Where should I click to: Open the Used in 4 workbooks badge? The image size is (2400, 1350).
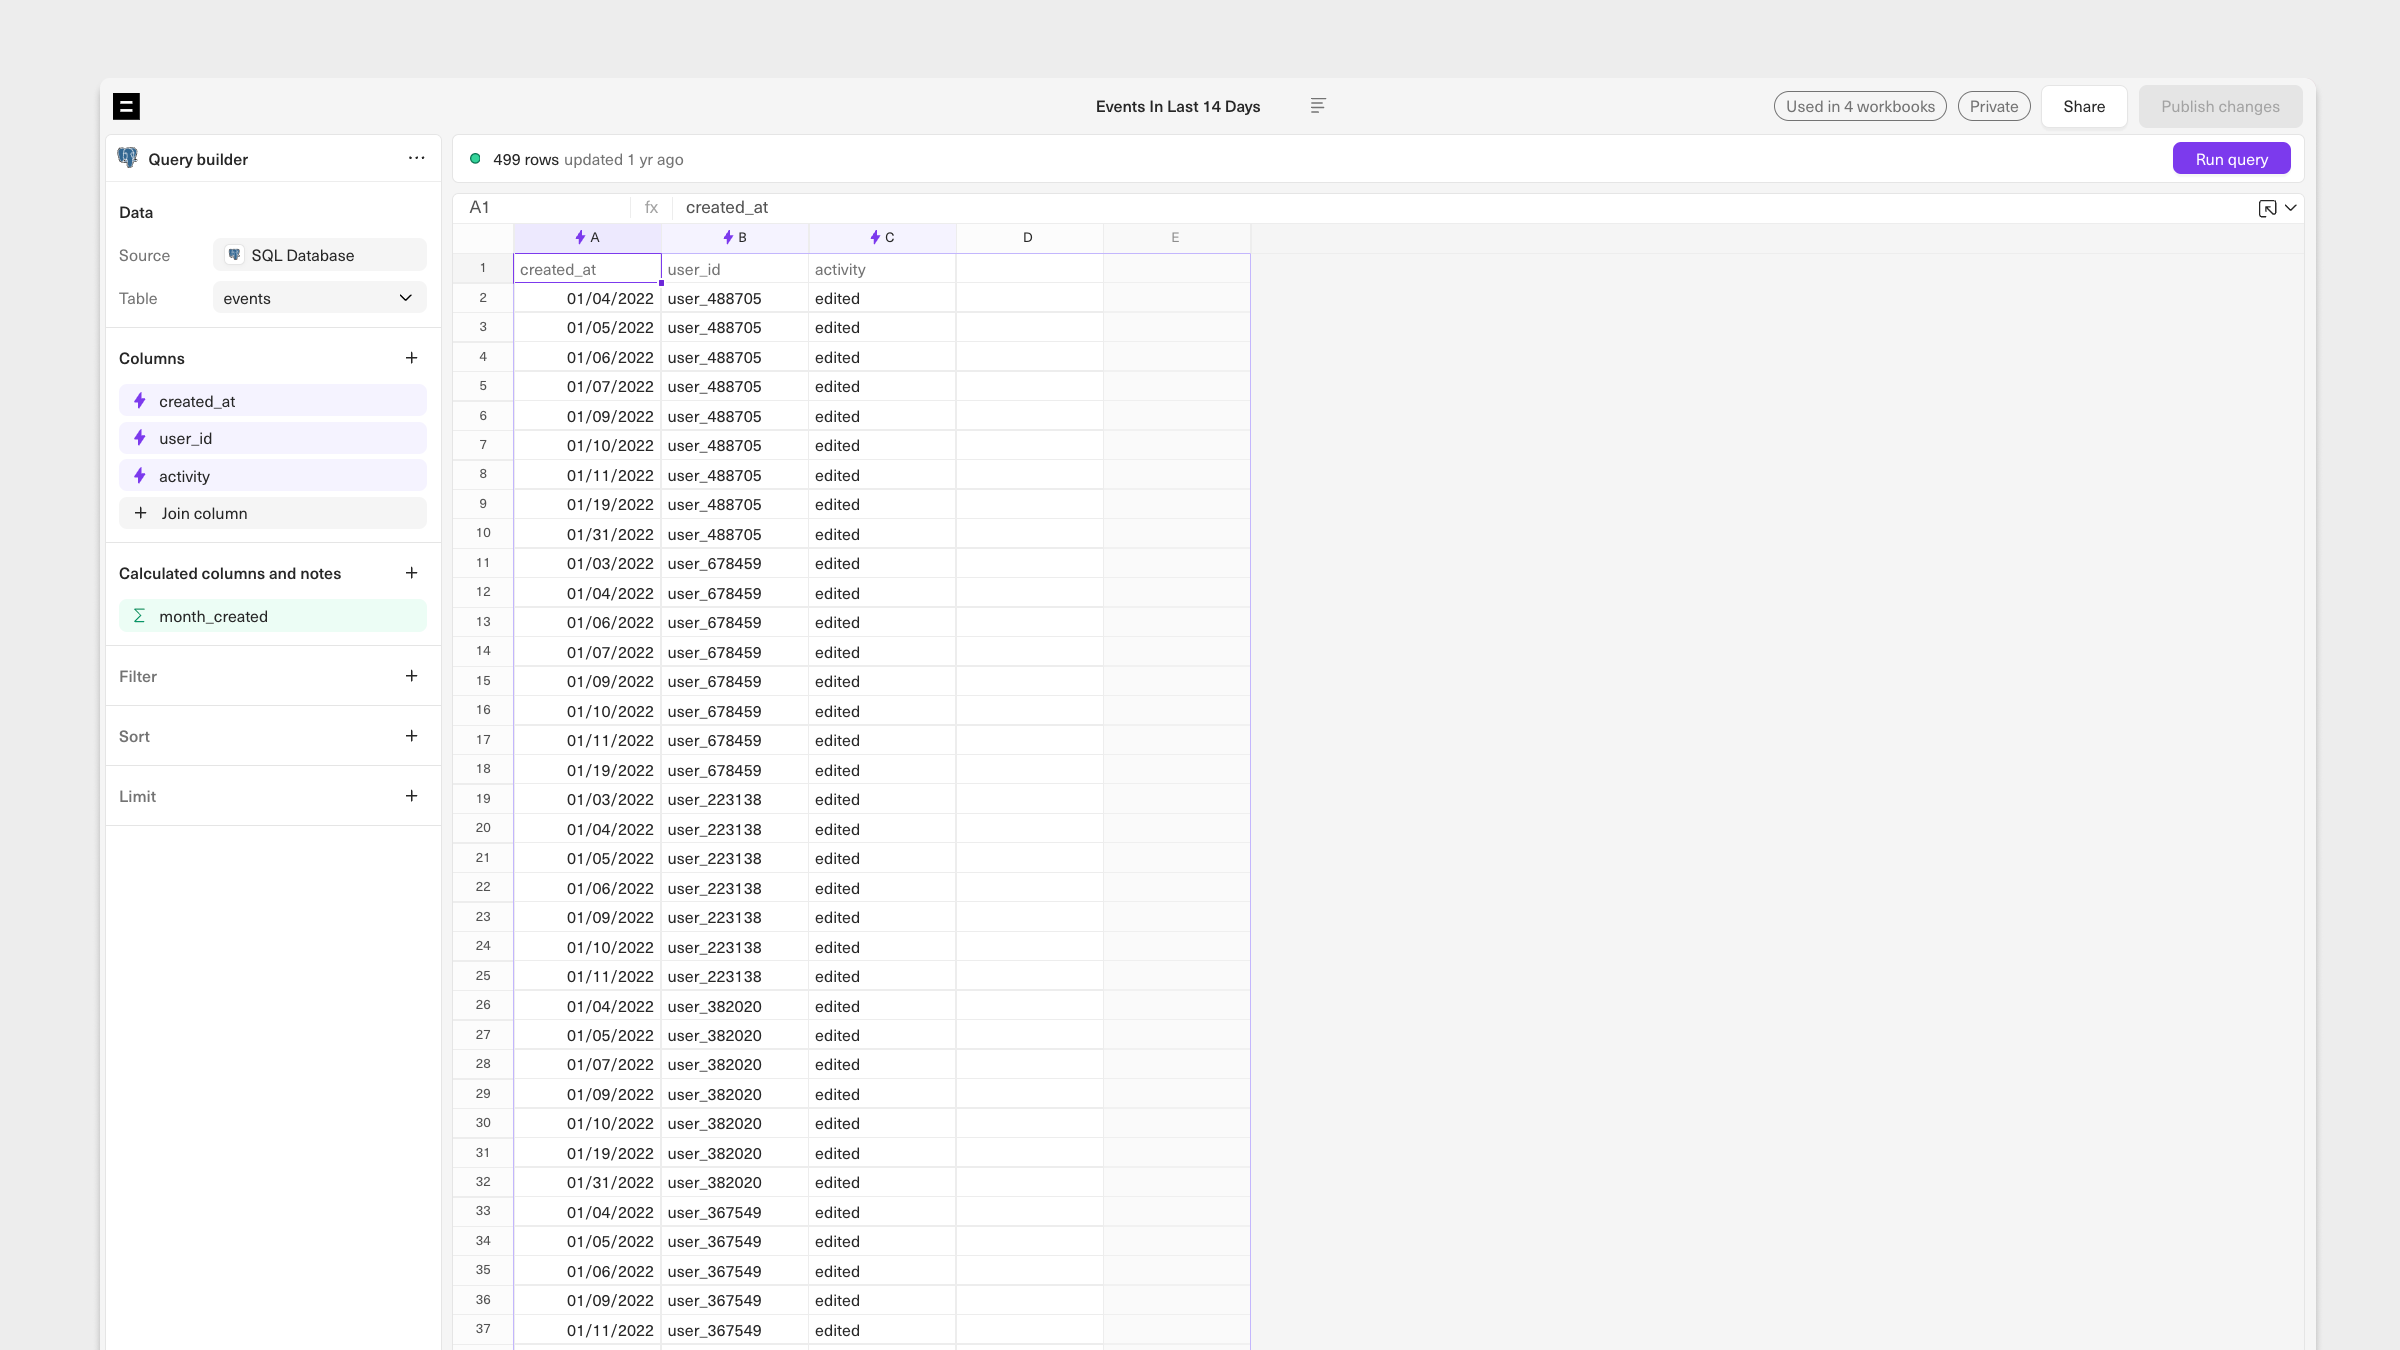[x=1859, y=106]
